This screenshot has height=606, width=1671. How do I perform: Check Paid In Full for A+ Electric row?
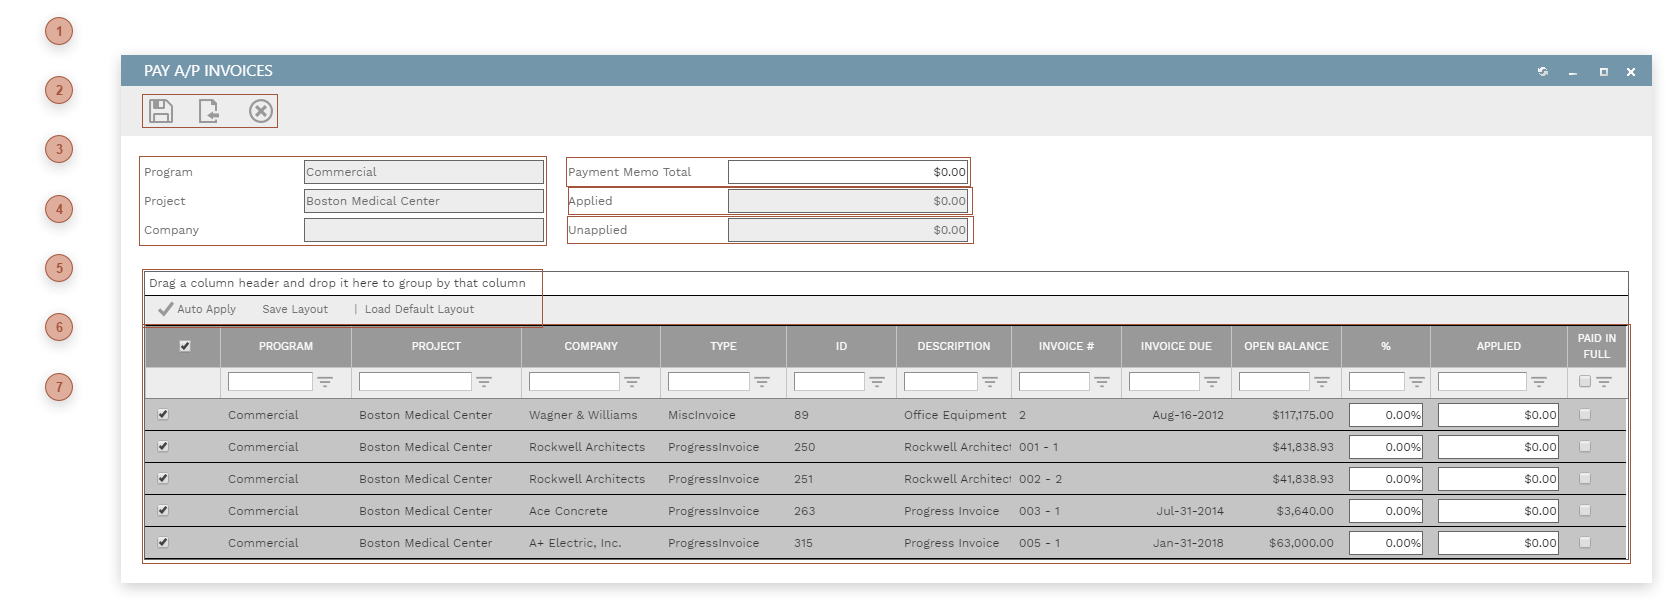click(1585, 542)
